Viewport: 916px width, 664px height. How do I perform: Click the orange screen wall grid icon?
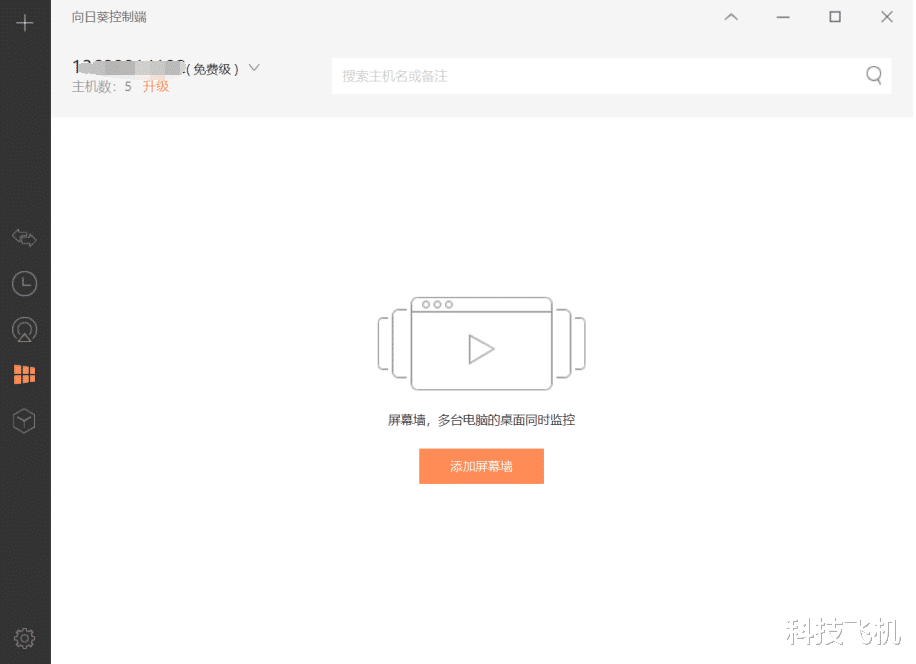pyautogui.click(x=24, y=374)
